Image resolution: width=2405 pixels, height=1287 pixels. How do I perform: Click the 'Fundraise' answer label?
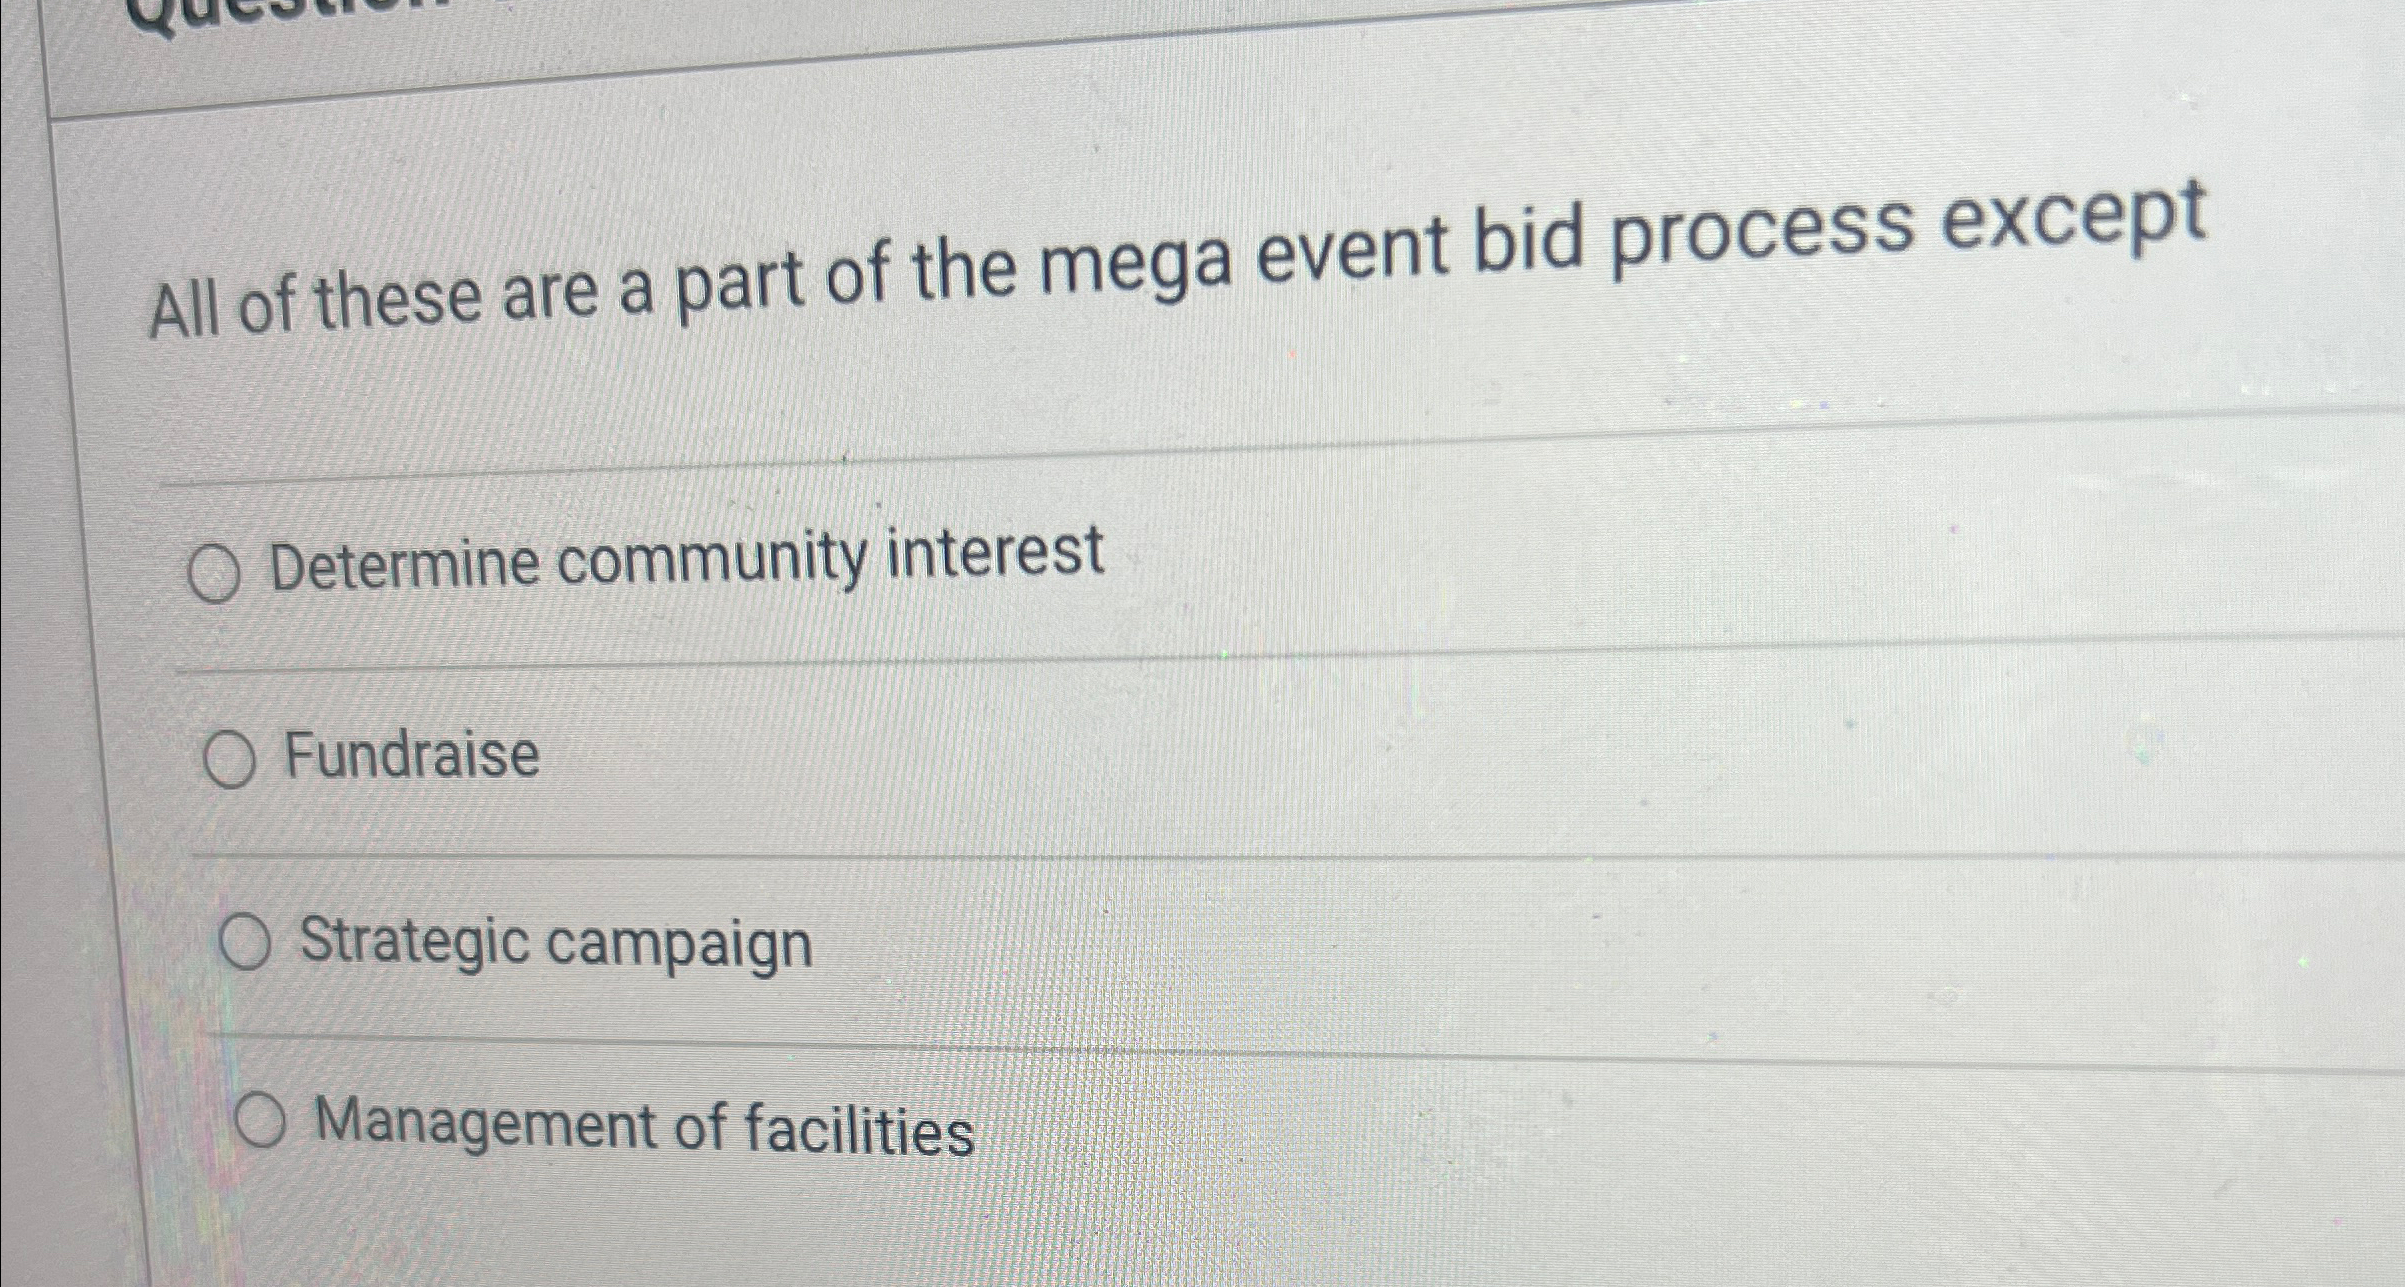412,755
